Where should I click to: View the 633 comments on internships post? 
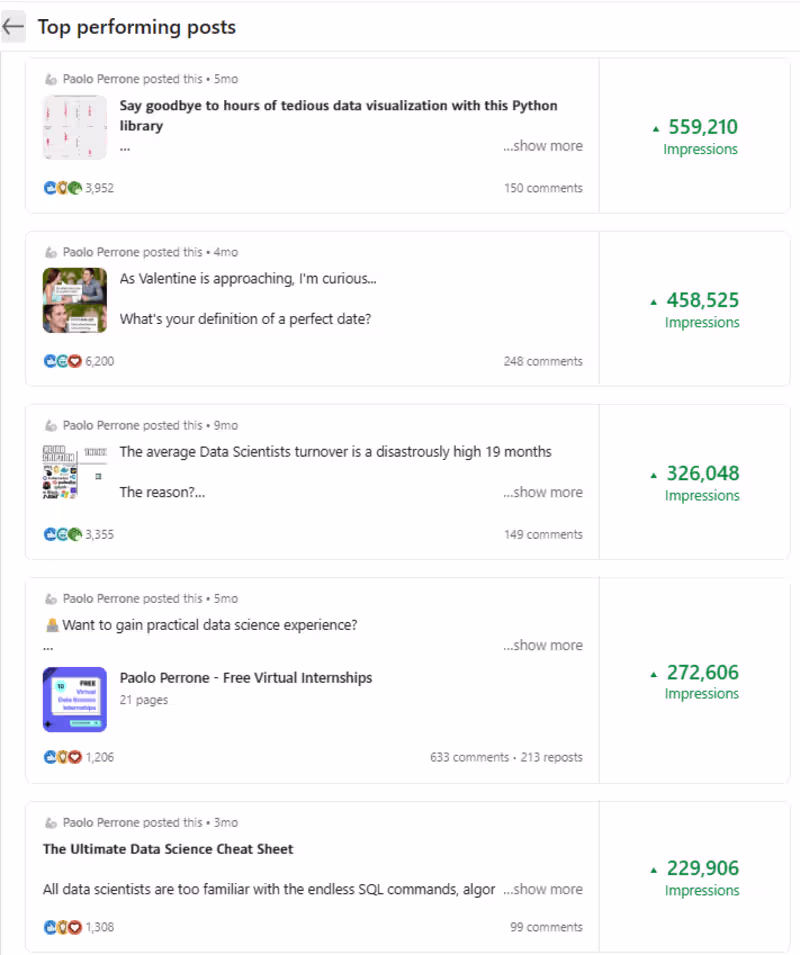click(x=469, y=757)
